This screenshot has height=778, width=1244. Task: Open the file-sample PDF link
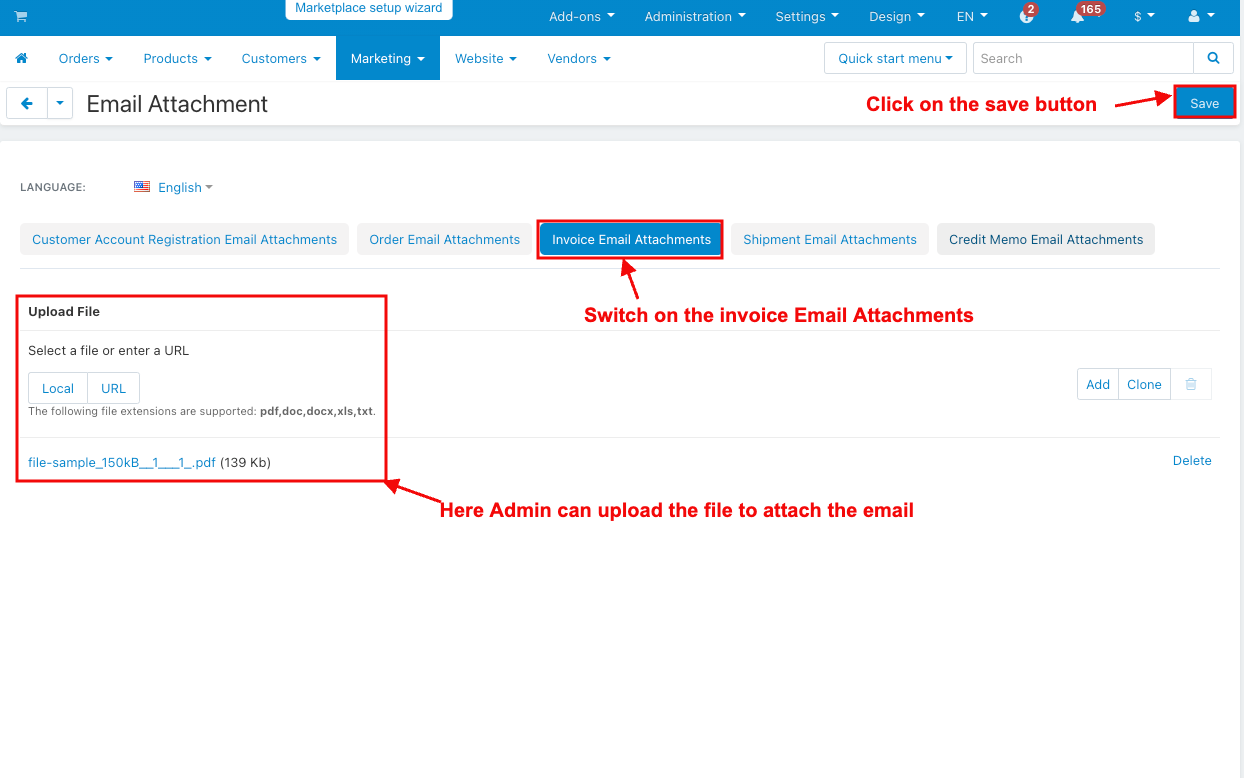122,462
